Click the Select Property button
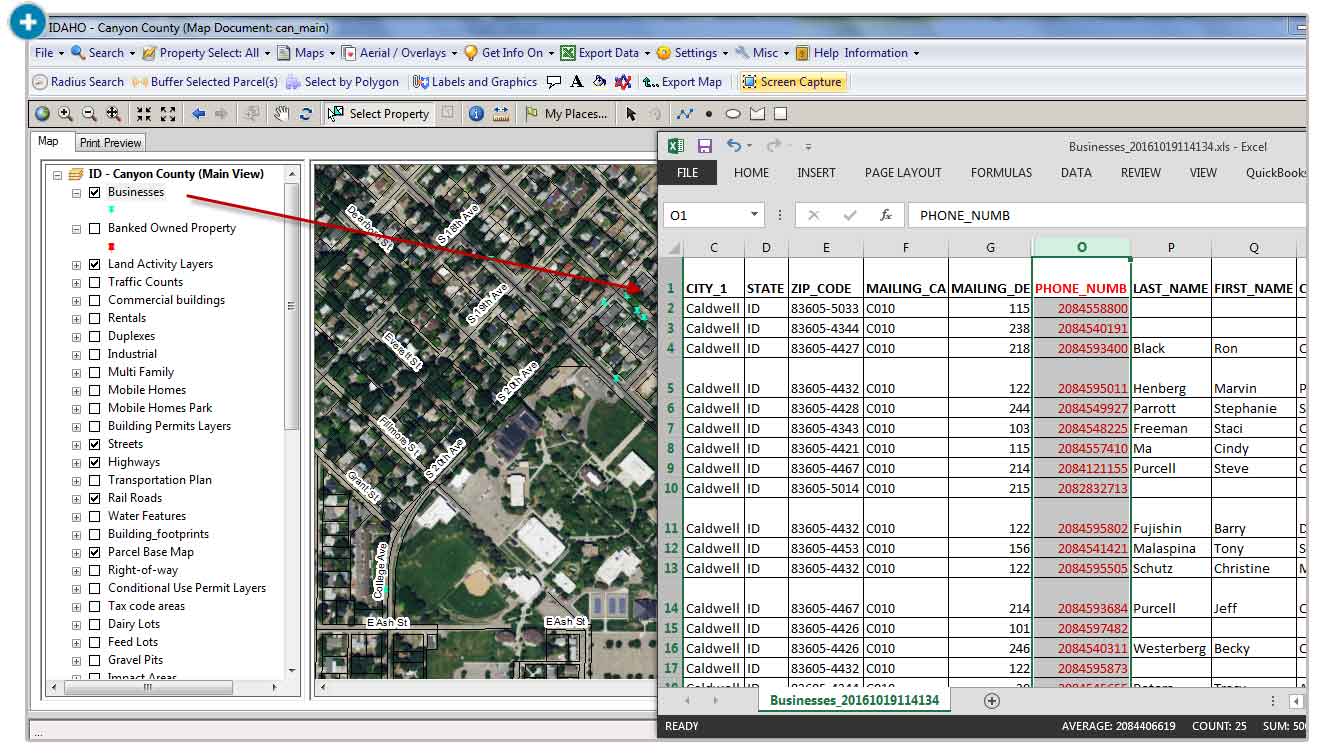The image size is (1334, 755). (x=379, y=114)
